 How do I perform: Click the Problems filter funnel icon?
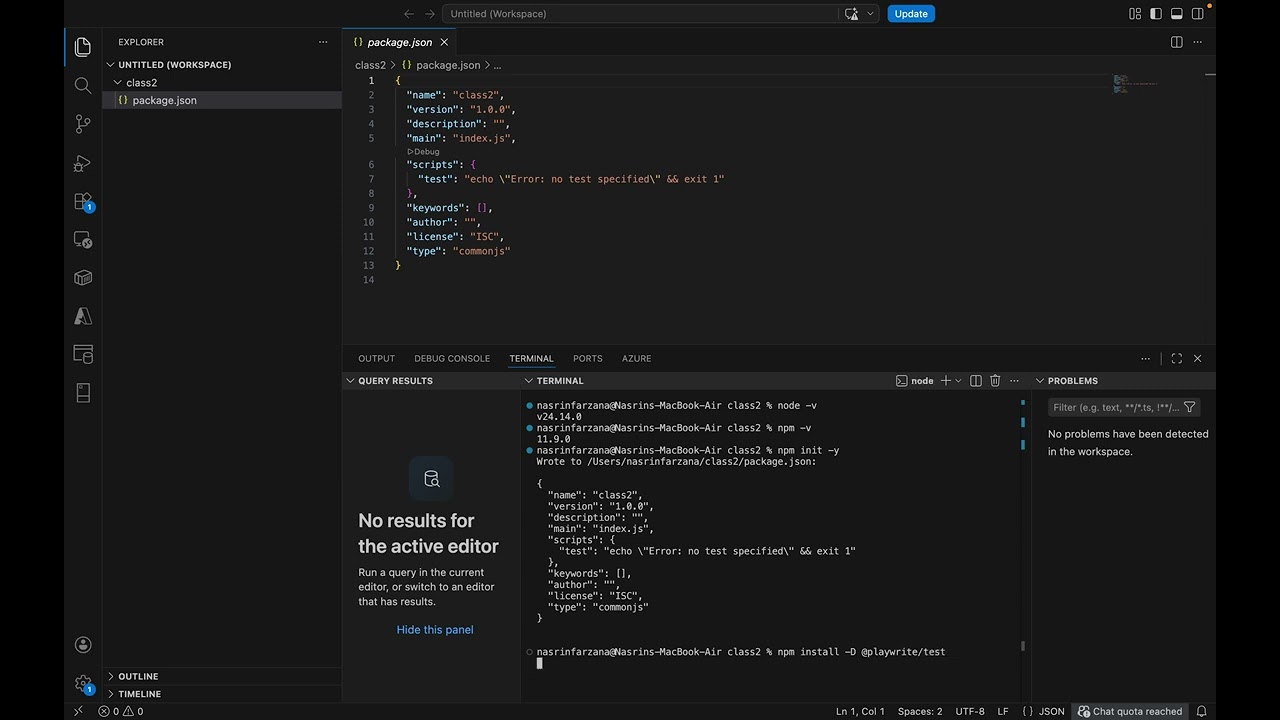pyautogui.click(x=1189, y=407)
